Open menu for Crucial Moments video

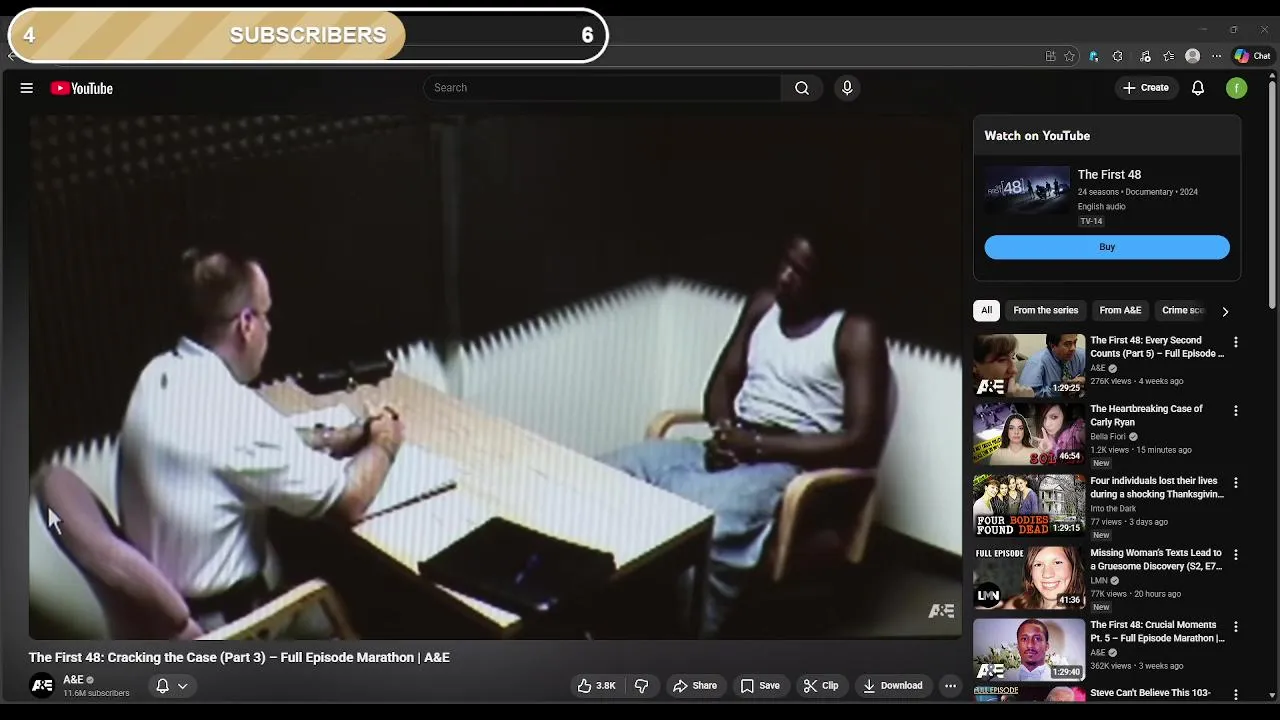click(x=1236, y=627)
